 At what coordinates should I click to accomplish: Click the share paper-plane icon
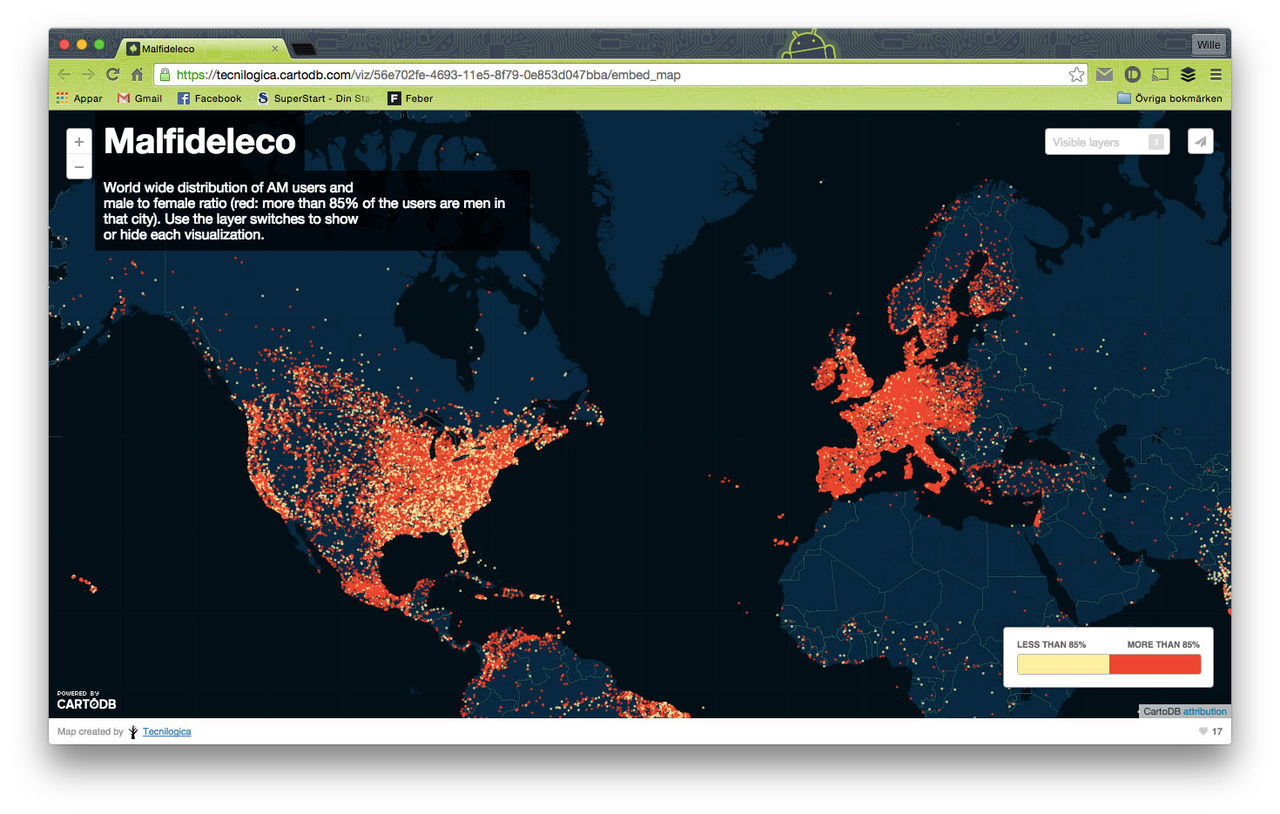pyautogui.click(x=1201, y=142)
